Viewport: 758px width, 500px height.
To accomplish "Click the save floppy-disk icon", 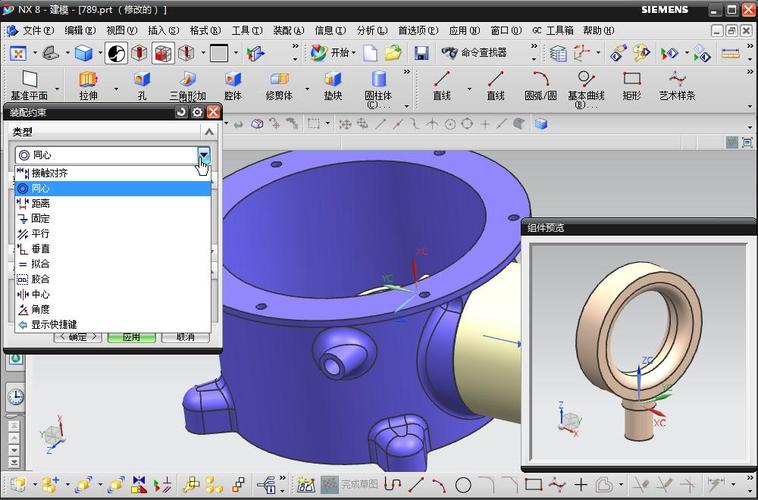I will pos(422,53).
